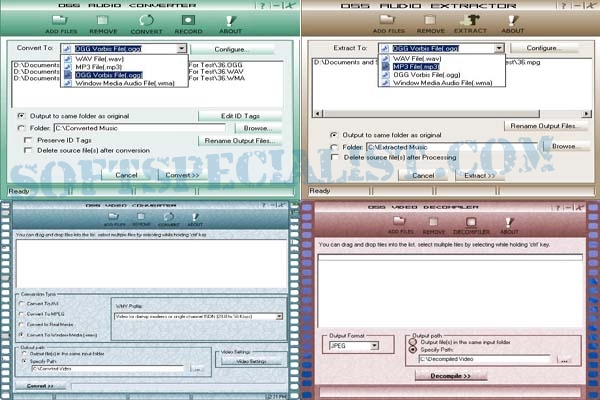This screenshot has height=400, width=600.
Task: Click Cancel button in Audio Converter
Action: (x=126, y=175)
